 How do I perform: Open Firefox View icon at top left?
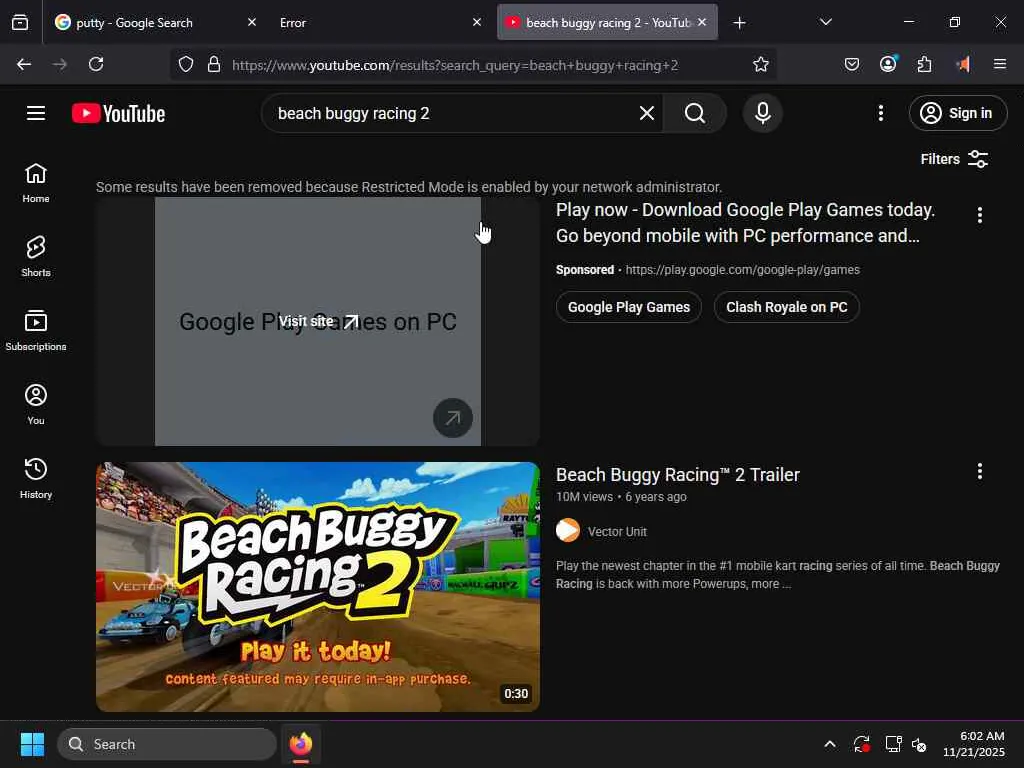pos(20,23)
